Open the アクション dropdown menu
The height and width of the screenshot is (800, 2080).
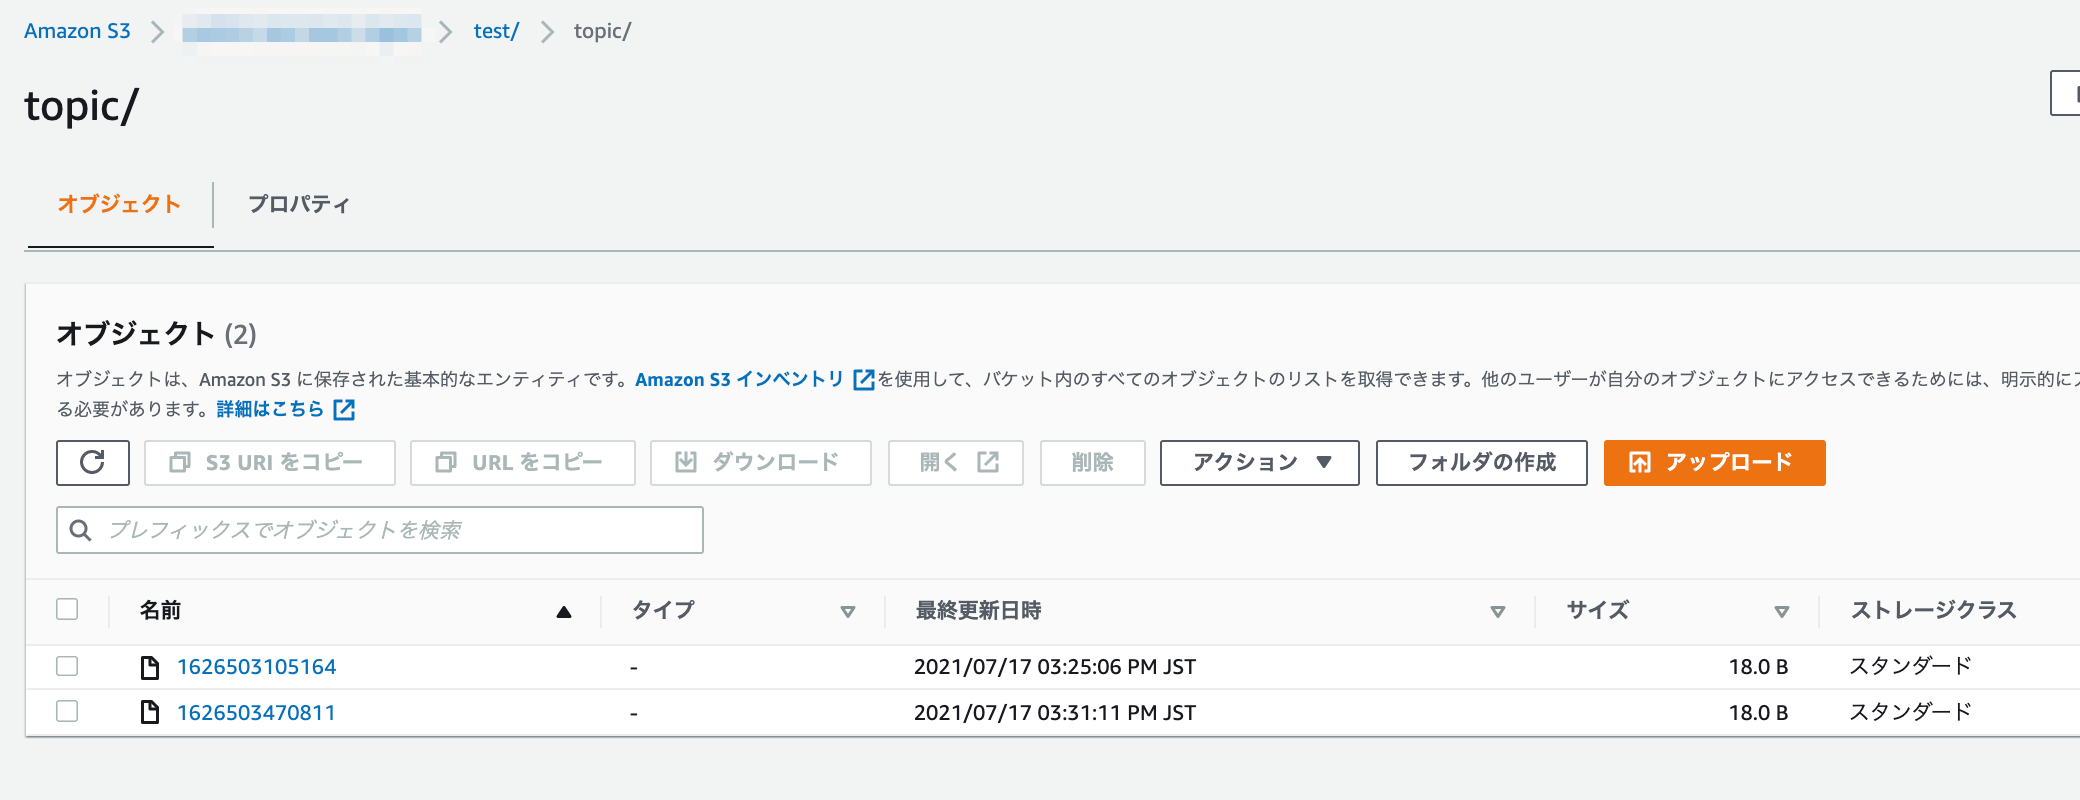click(x=1260, y=462)
